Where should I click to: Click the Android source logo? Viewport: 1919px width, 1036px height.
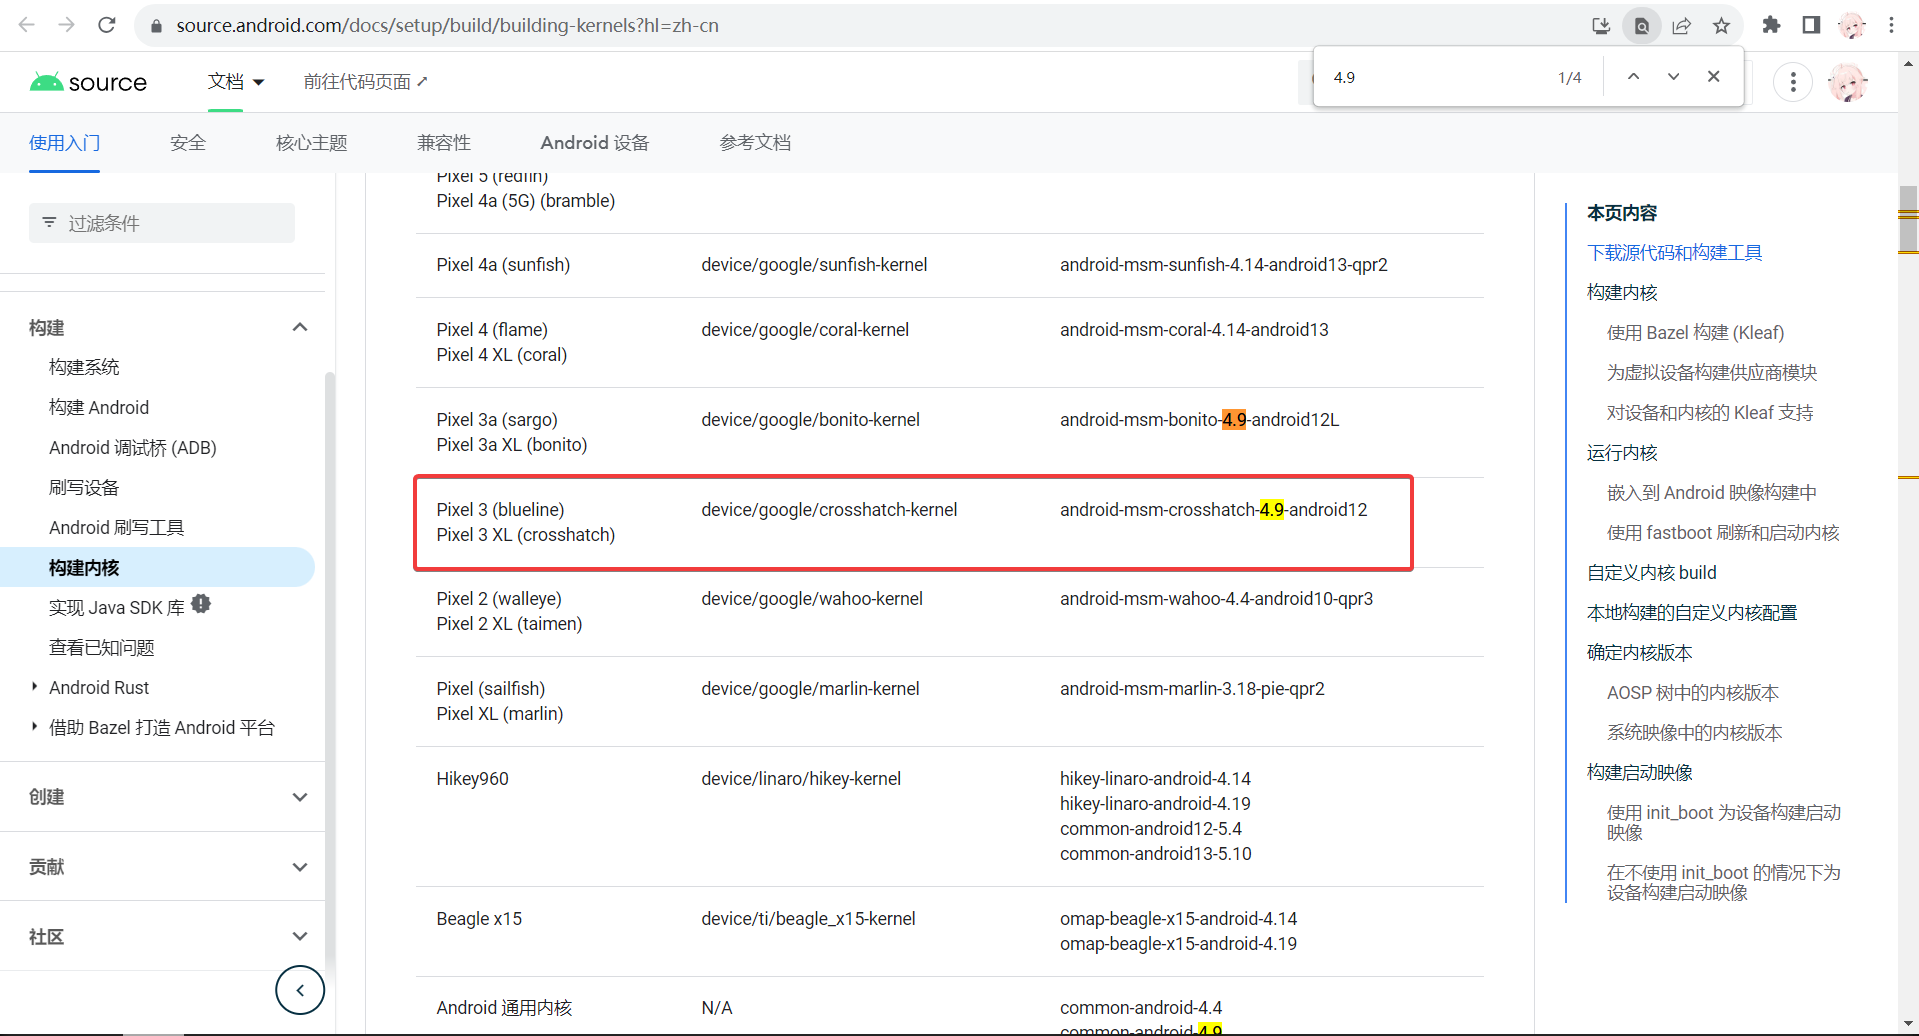pyautogui.click(x=89, y=82)
